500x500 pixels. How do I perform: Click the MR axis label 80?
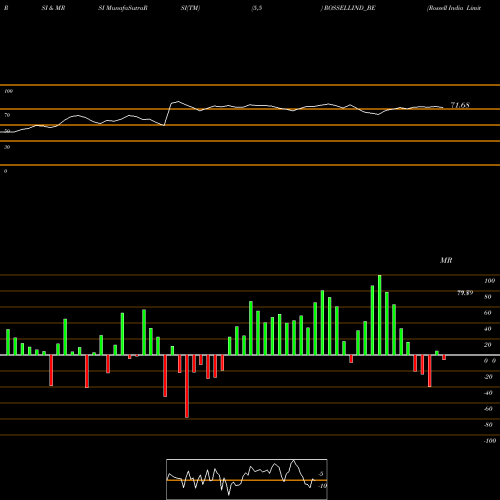488,297
